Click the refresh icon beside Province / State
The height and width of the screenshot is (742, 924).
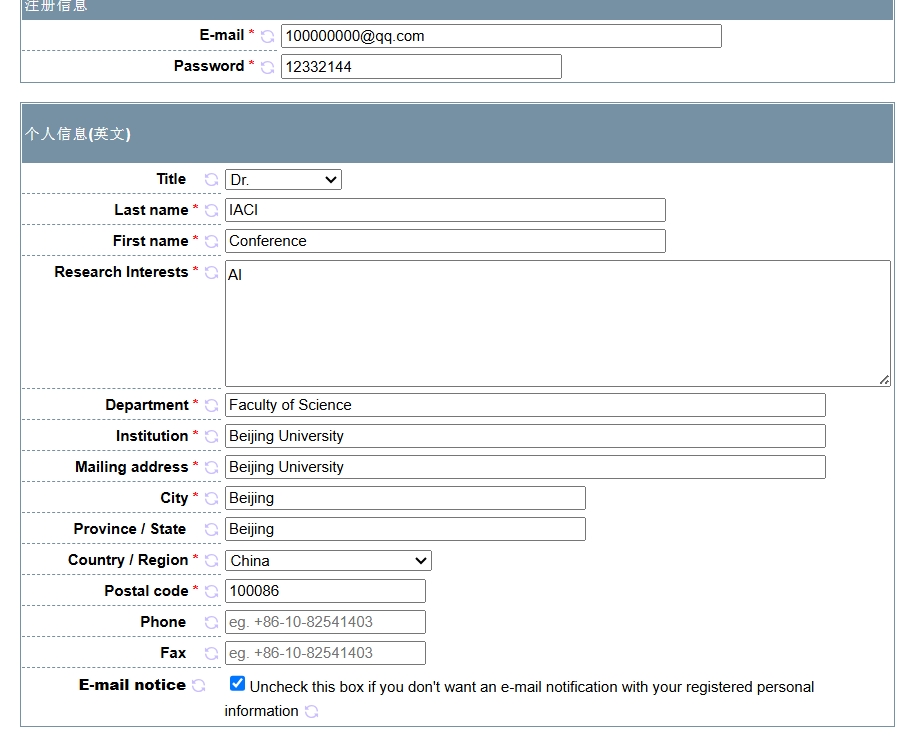pos(212,530)
